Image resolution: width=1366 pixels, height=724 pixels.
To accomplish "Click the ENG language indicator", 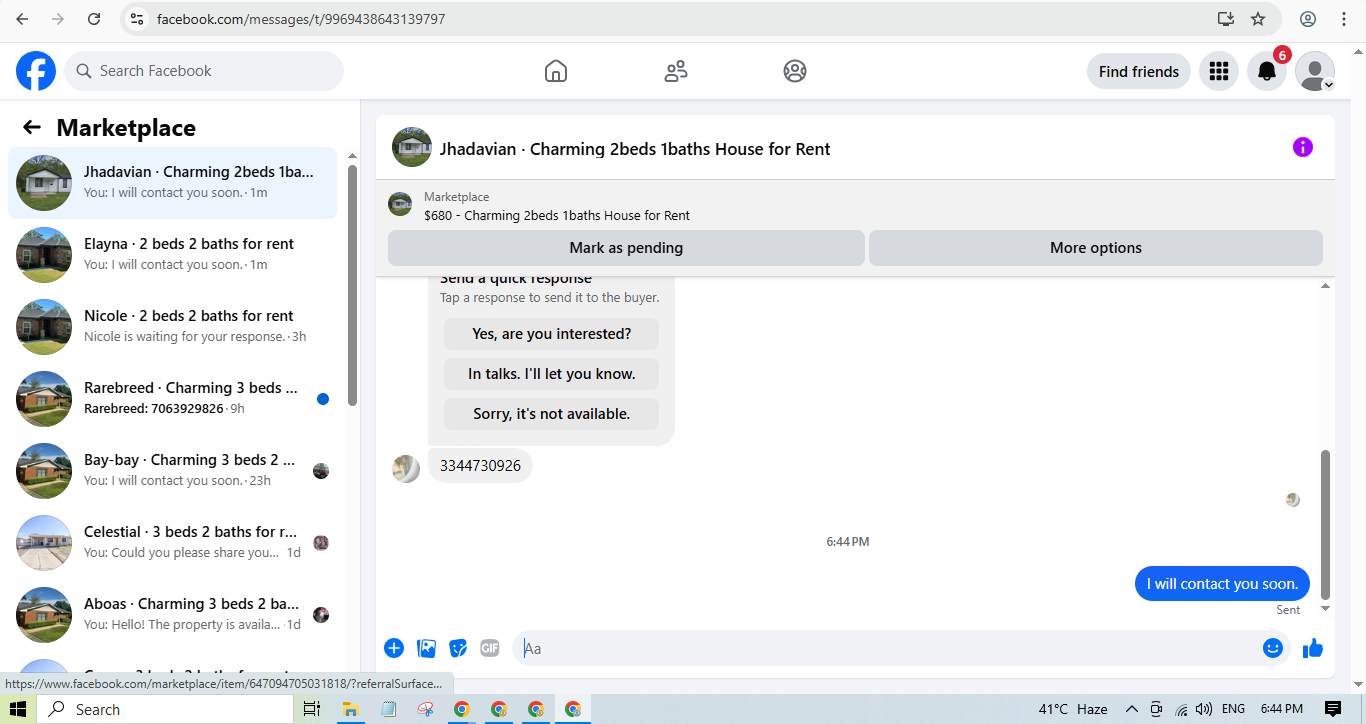I will 1233,709.
